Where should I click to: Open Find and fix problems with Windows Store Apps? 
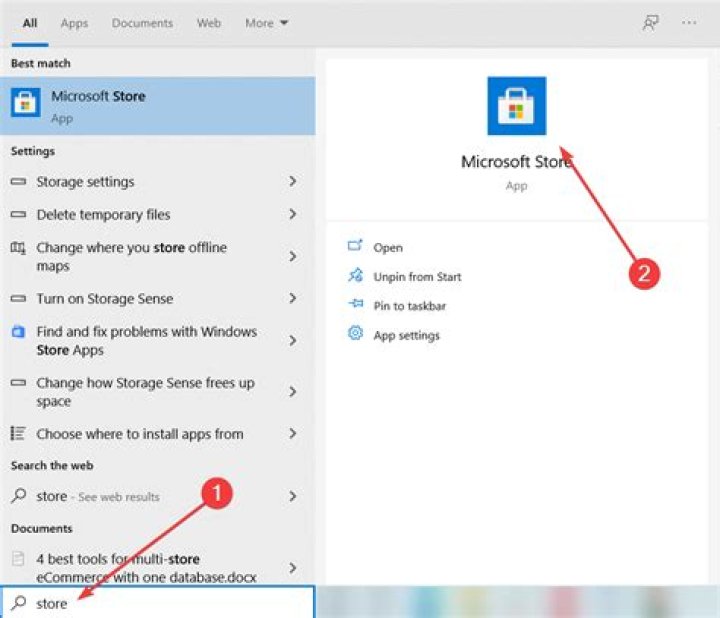click(158, 341)
